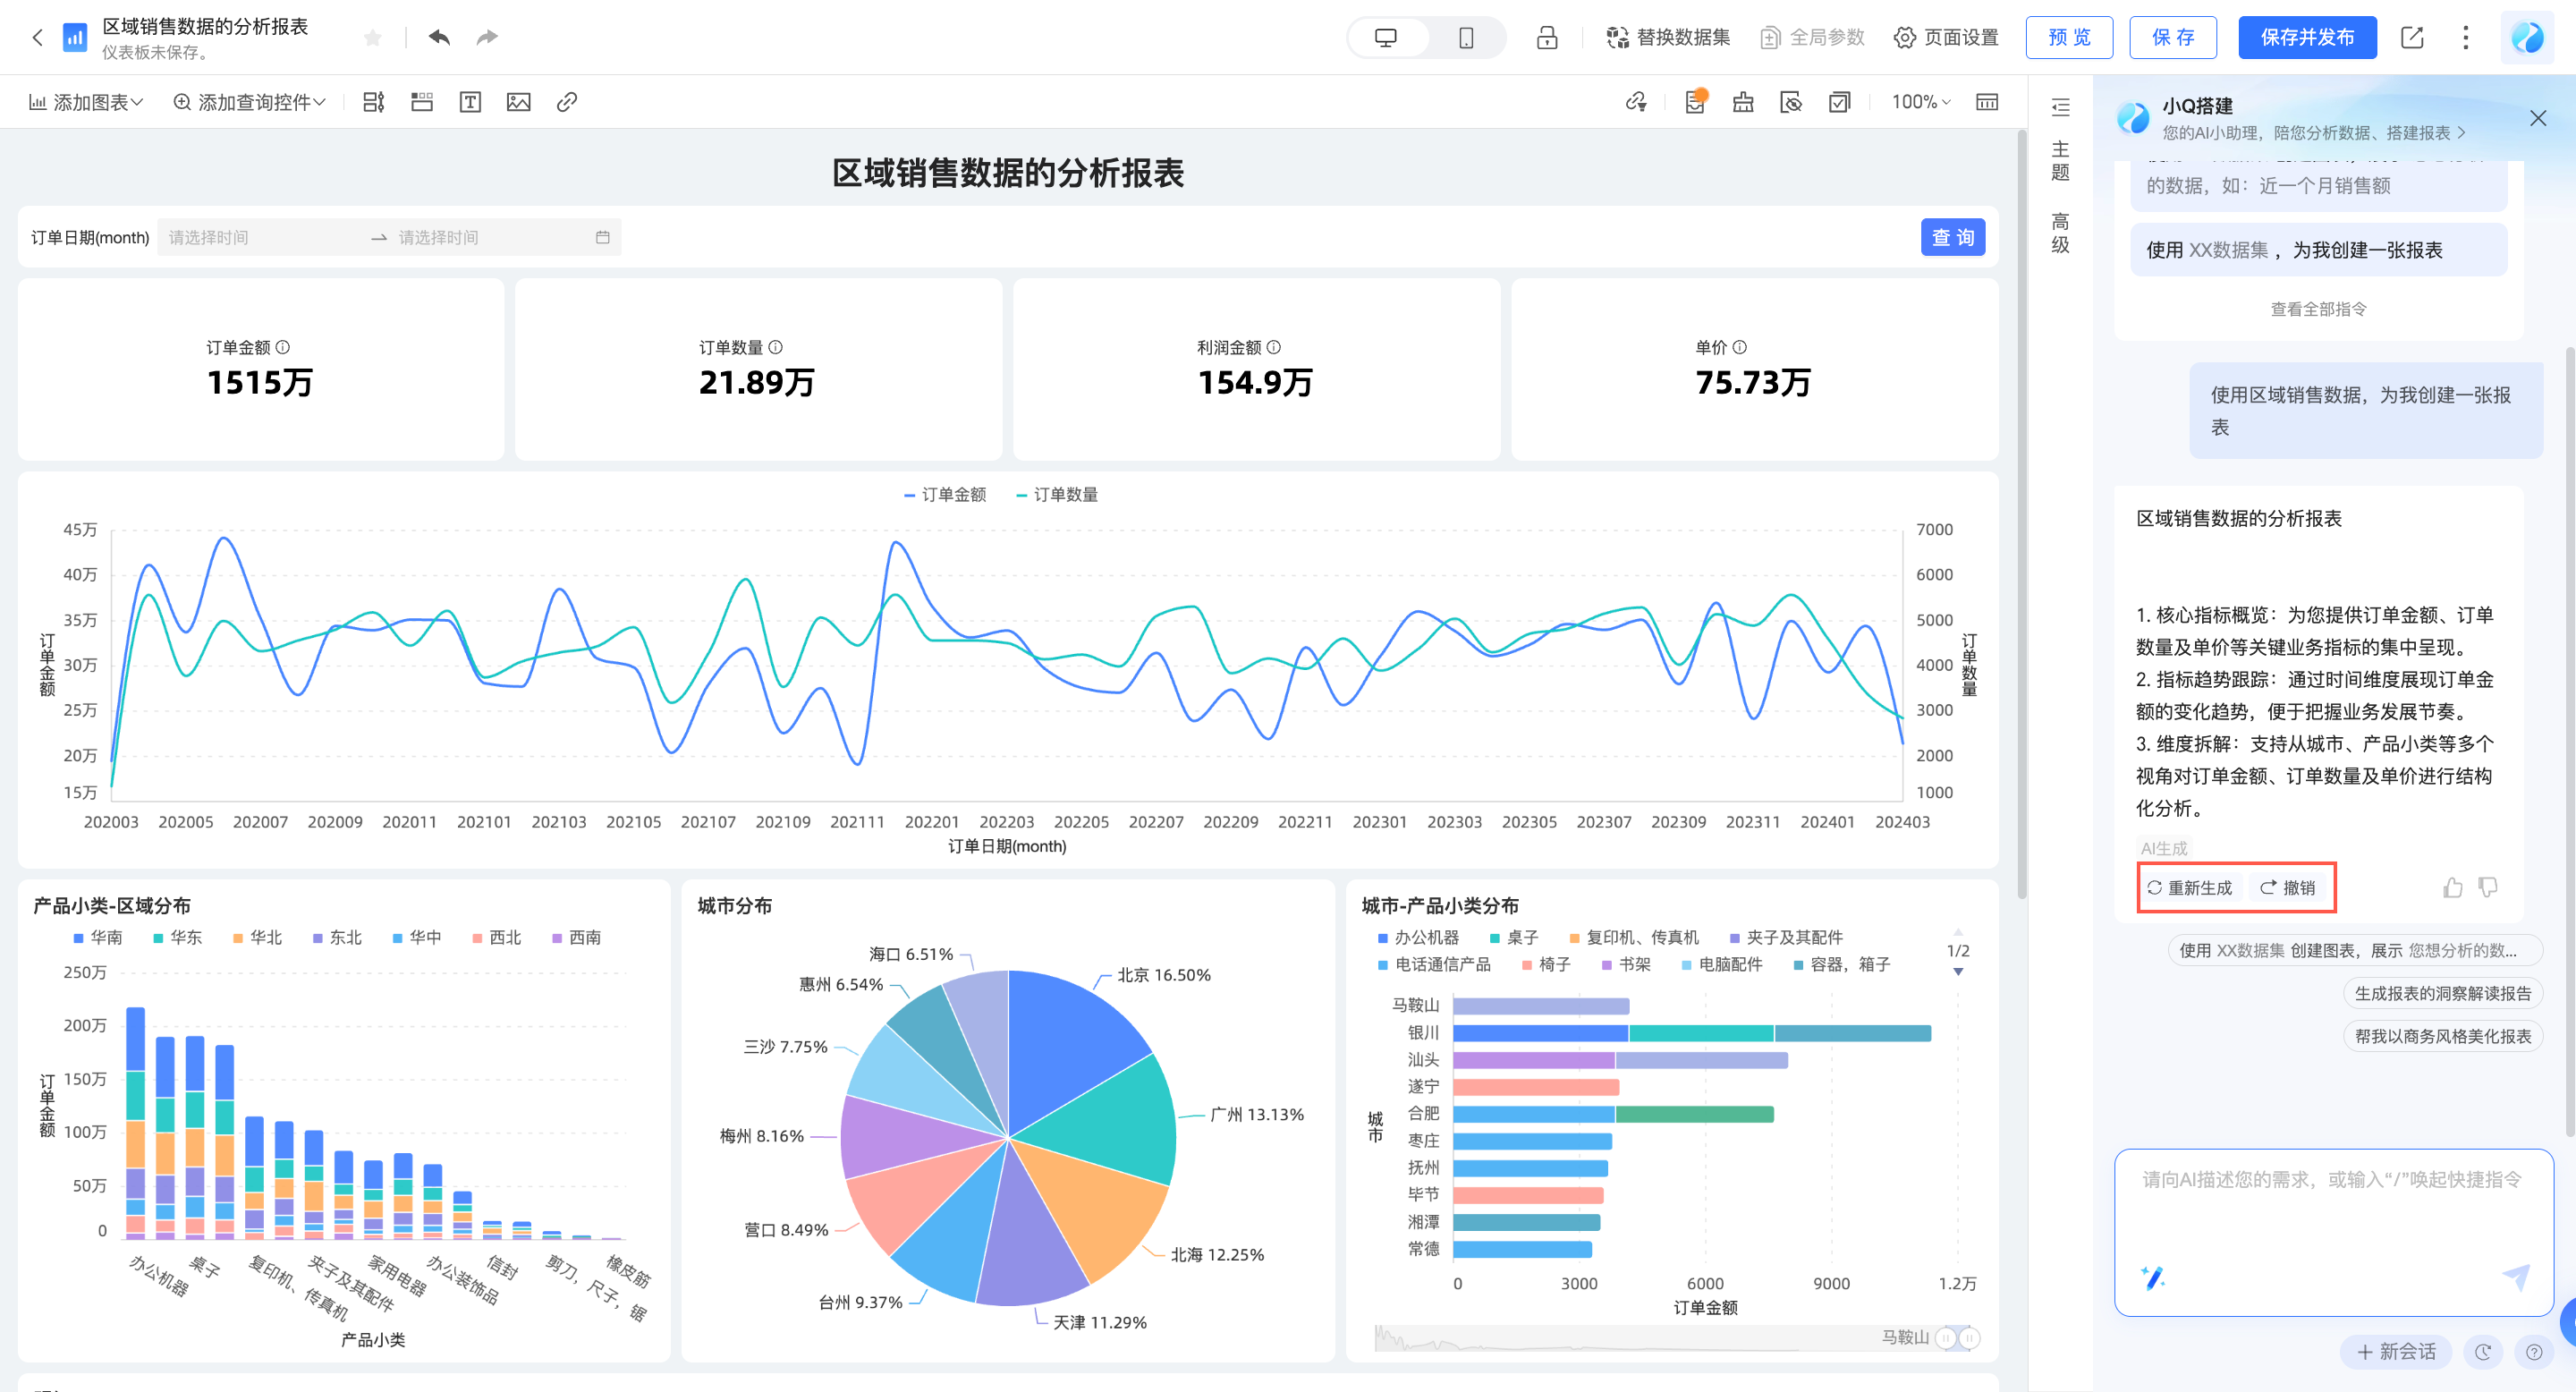Insert a text box widget
2576x1392 pixels.
(470, 102)
